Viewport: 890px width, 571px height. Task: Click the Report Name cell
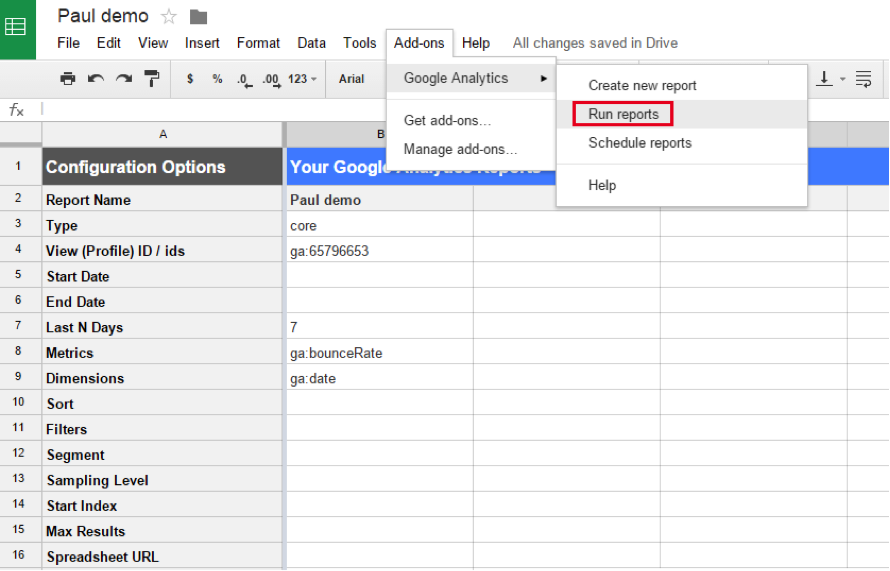pos(162,200)
